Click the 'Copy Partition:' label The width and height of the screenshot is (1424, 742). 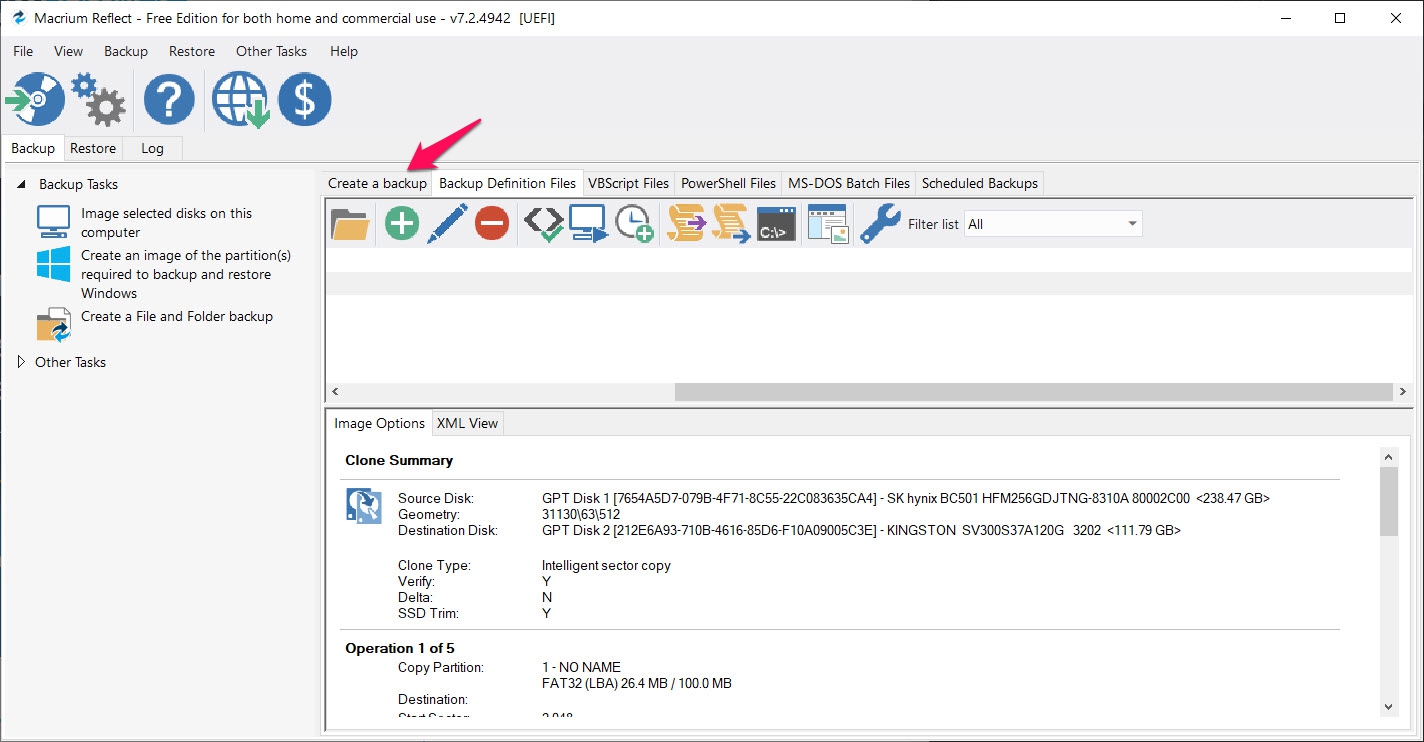pos(441,667)
